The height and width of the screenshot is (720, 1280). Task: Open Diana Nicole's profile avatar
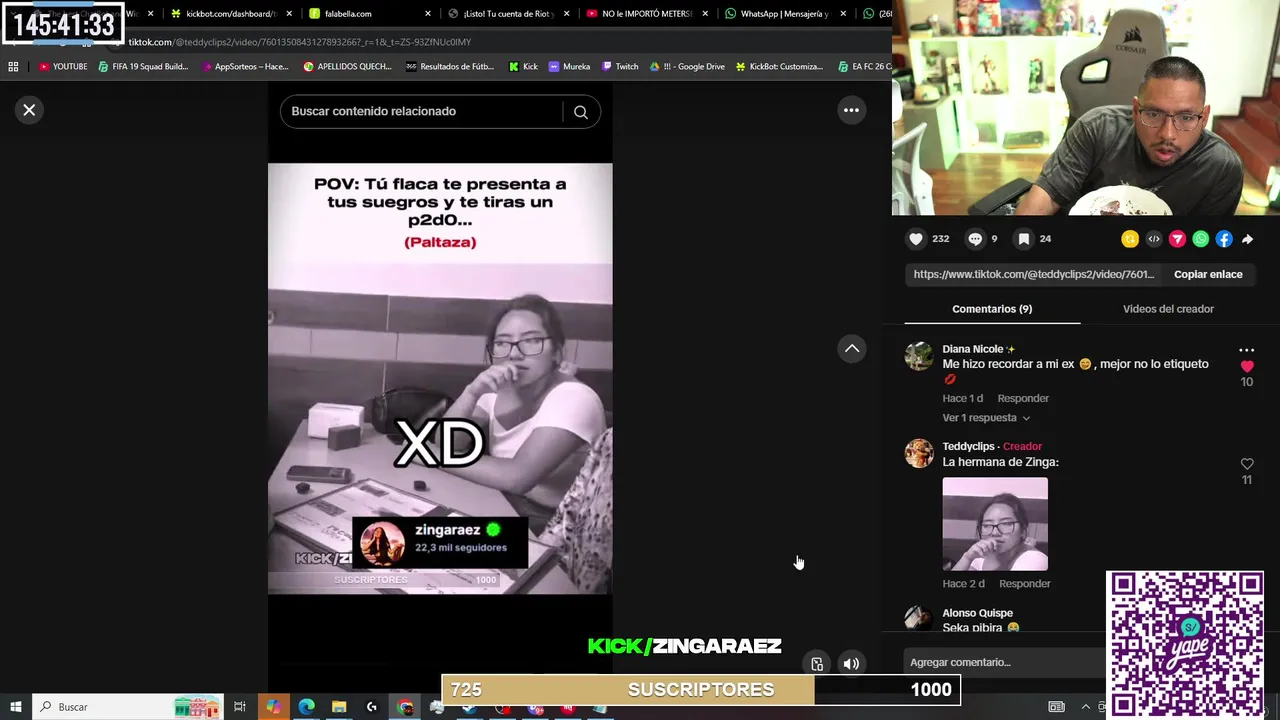point(919,356)
